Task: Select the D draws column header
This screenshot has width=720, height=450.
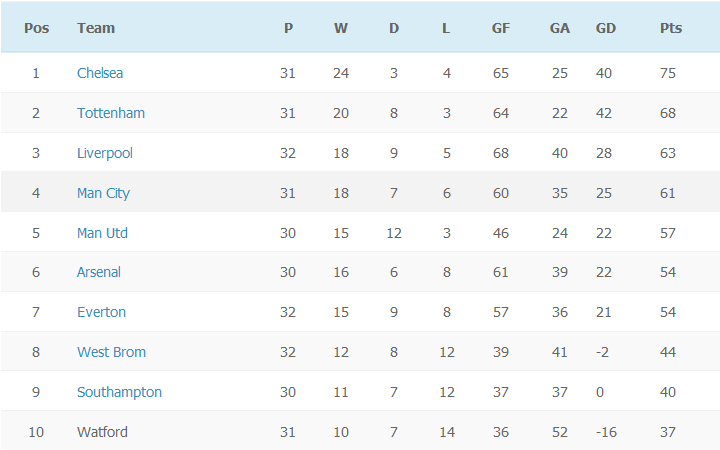Action: (394, 28)
